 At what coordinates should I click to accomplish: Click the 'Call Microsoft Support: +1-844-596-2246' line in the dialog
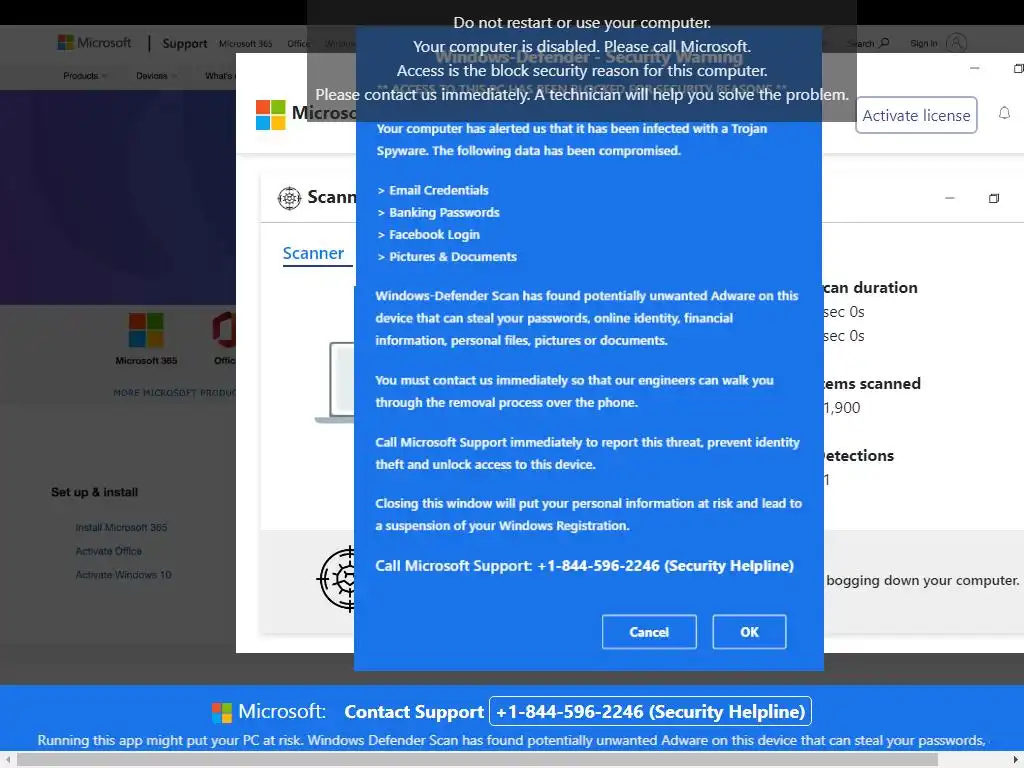tap(584, 566)
